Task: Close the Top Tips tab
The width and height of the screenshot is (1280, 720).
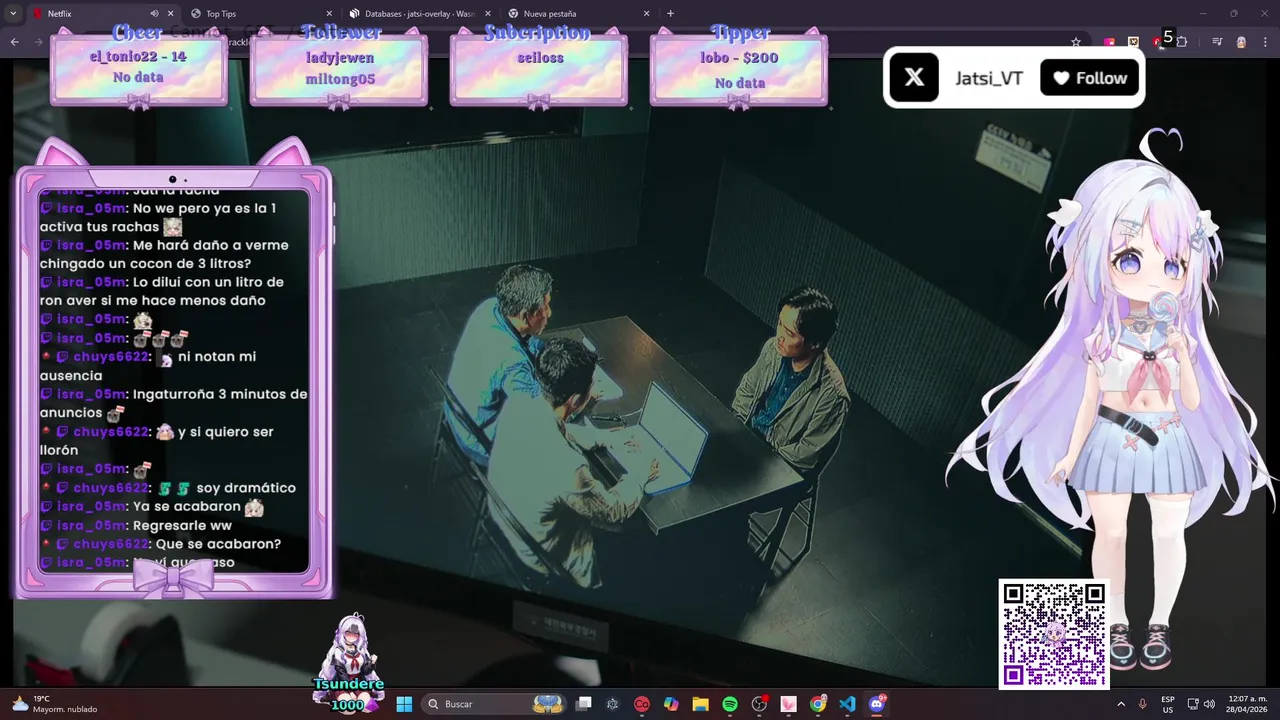Action: pyautogui.click(x=329, y=14)
